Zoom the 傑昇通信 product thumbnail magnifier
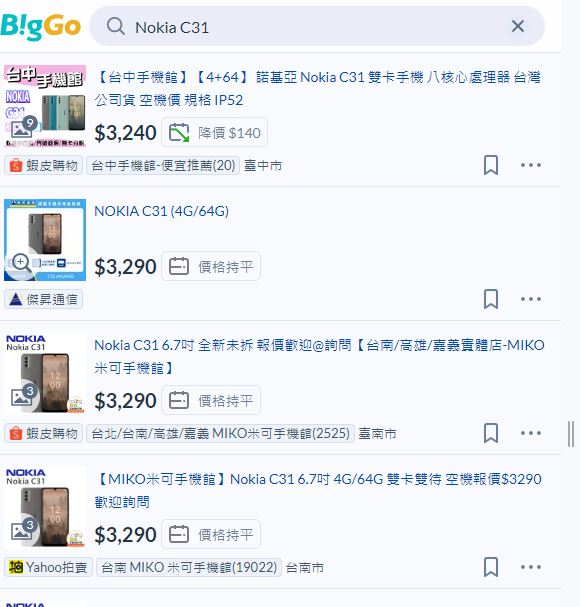The height and width of the screenshot is (607, 580). (21, 263)
